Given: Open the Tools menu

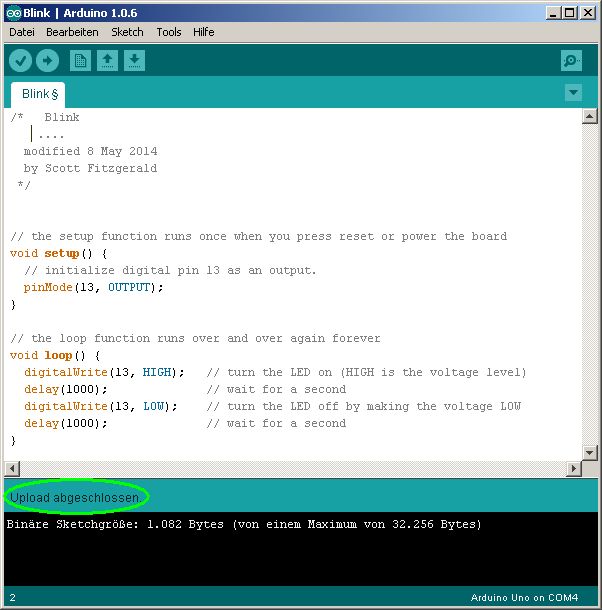Looking at the screenshot, I should 168,32.
